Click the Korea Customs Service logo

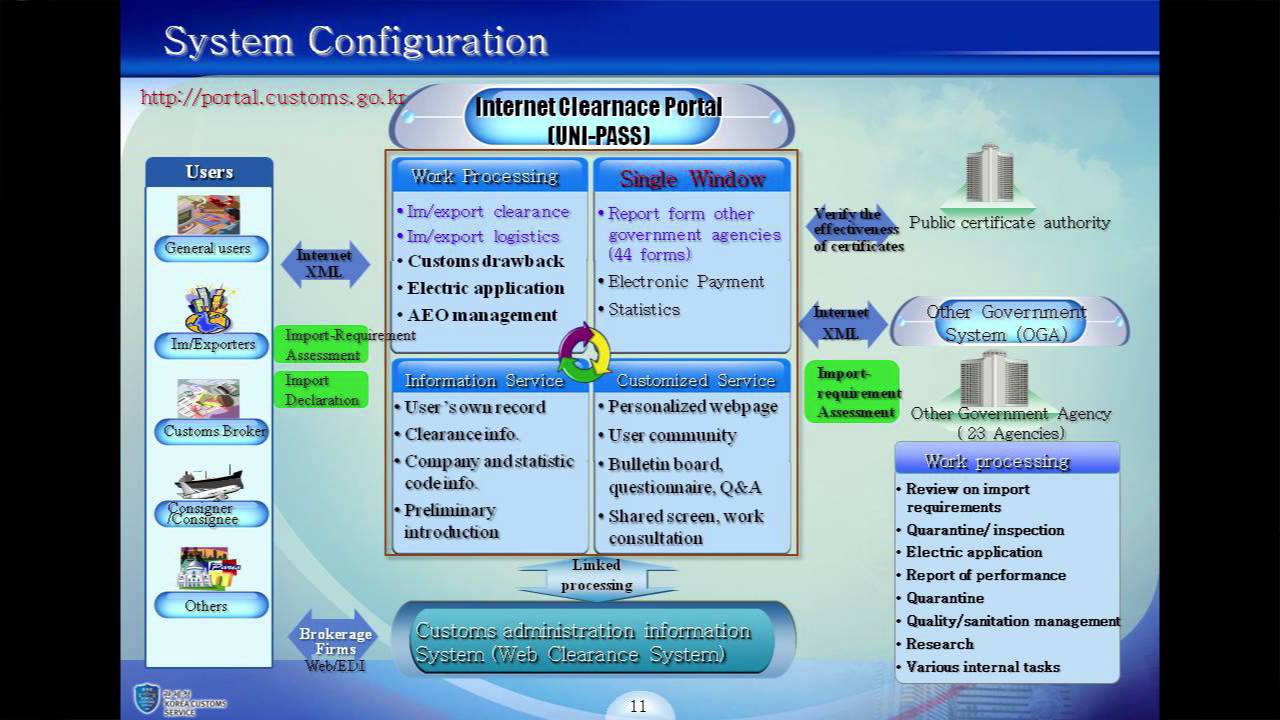[180, 697]
